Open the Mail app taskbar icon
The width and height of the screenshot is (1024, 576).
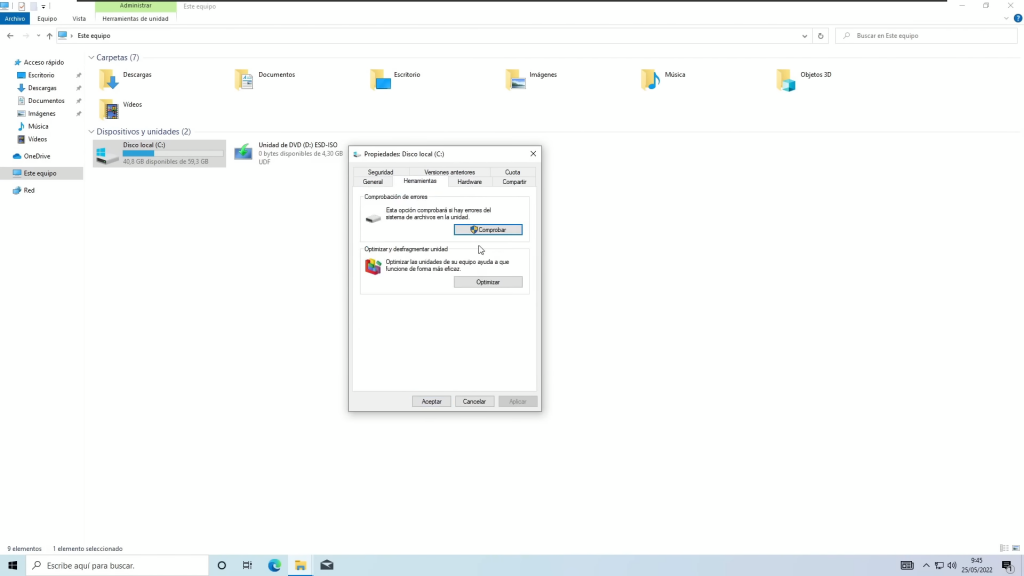[x=326, y=565]
